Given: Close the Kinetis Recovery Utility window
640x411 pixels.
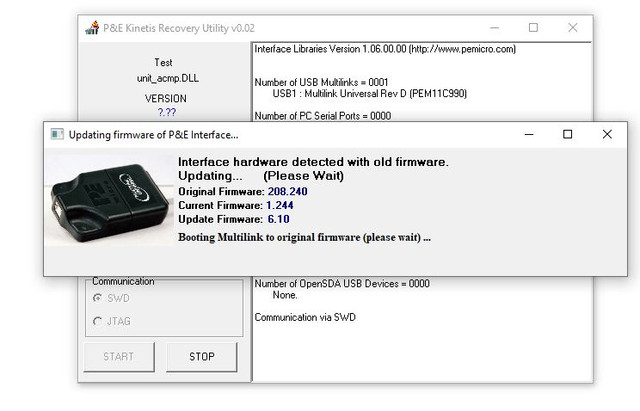Looking at the screenshot, I should tap(573, 28).
